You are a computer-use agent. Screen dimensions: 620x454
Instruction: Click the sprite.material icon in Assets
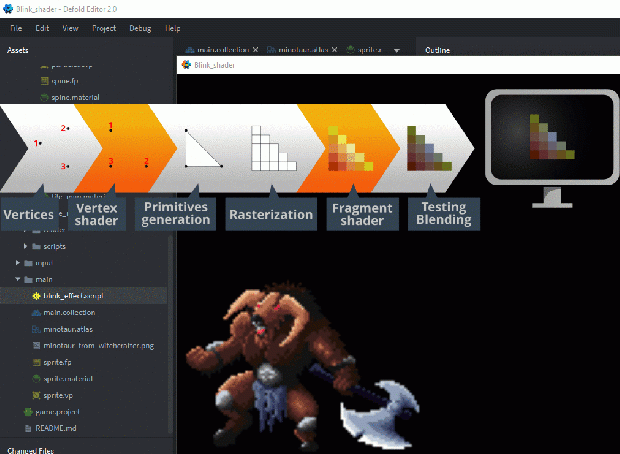pos(36,379)
